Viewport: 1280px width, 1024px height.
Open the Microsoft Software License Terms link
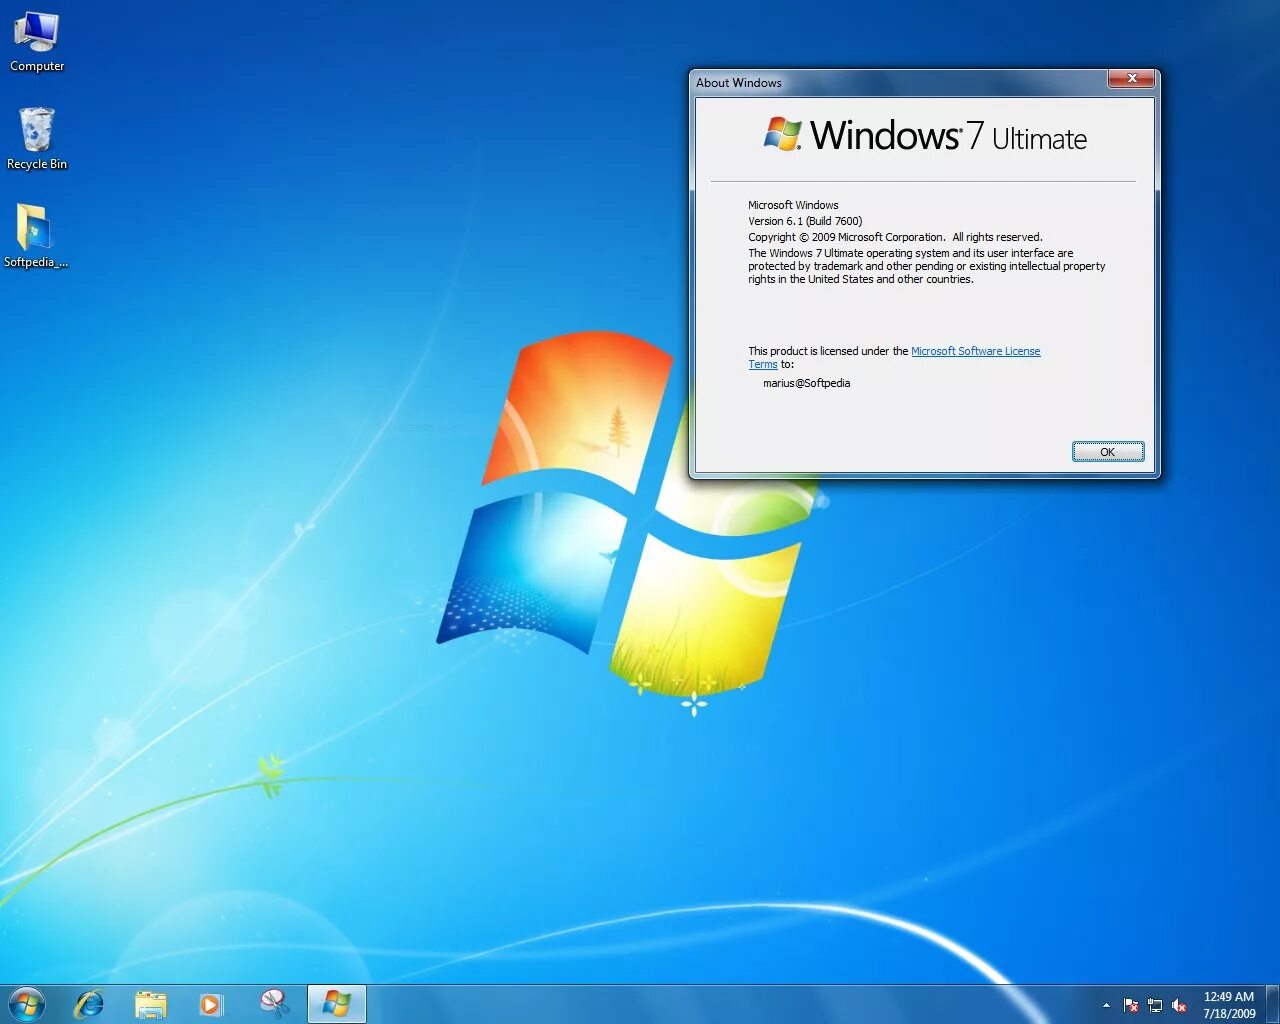tap(975, 351)
